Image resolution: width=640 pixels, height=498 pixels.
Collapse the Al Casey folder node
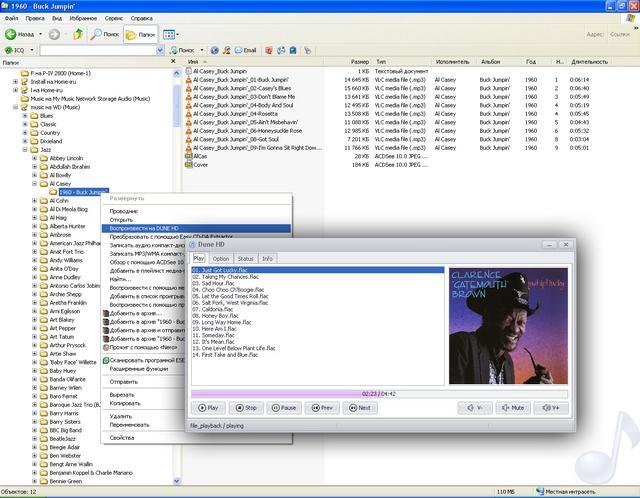coord(35,184)
